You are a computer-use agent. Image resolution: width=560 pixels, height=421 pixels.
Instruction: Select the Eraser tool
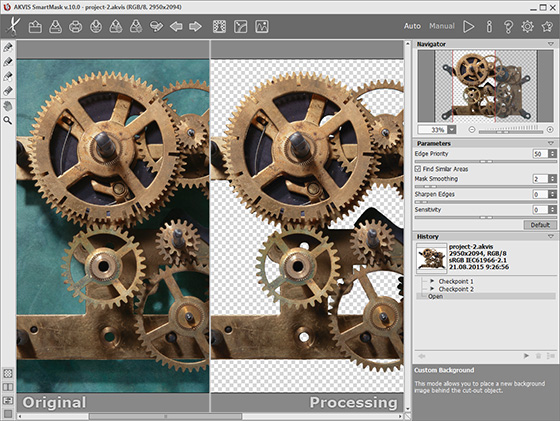8,91
